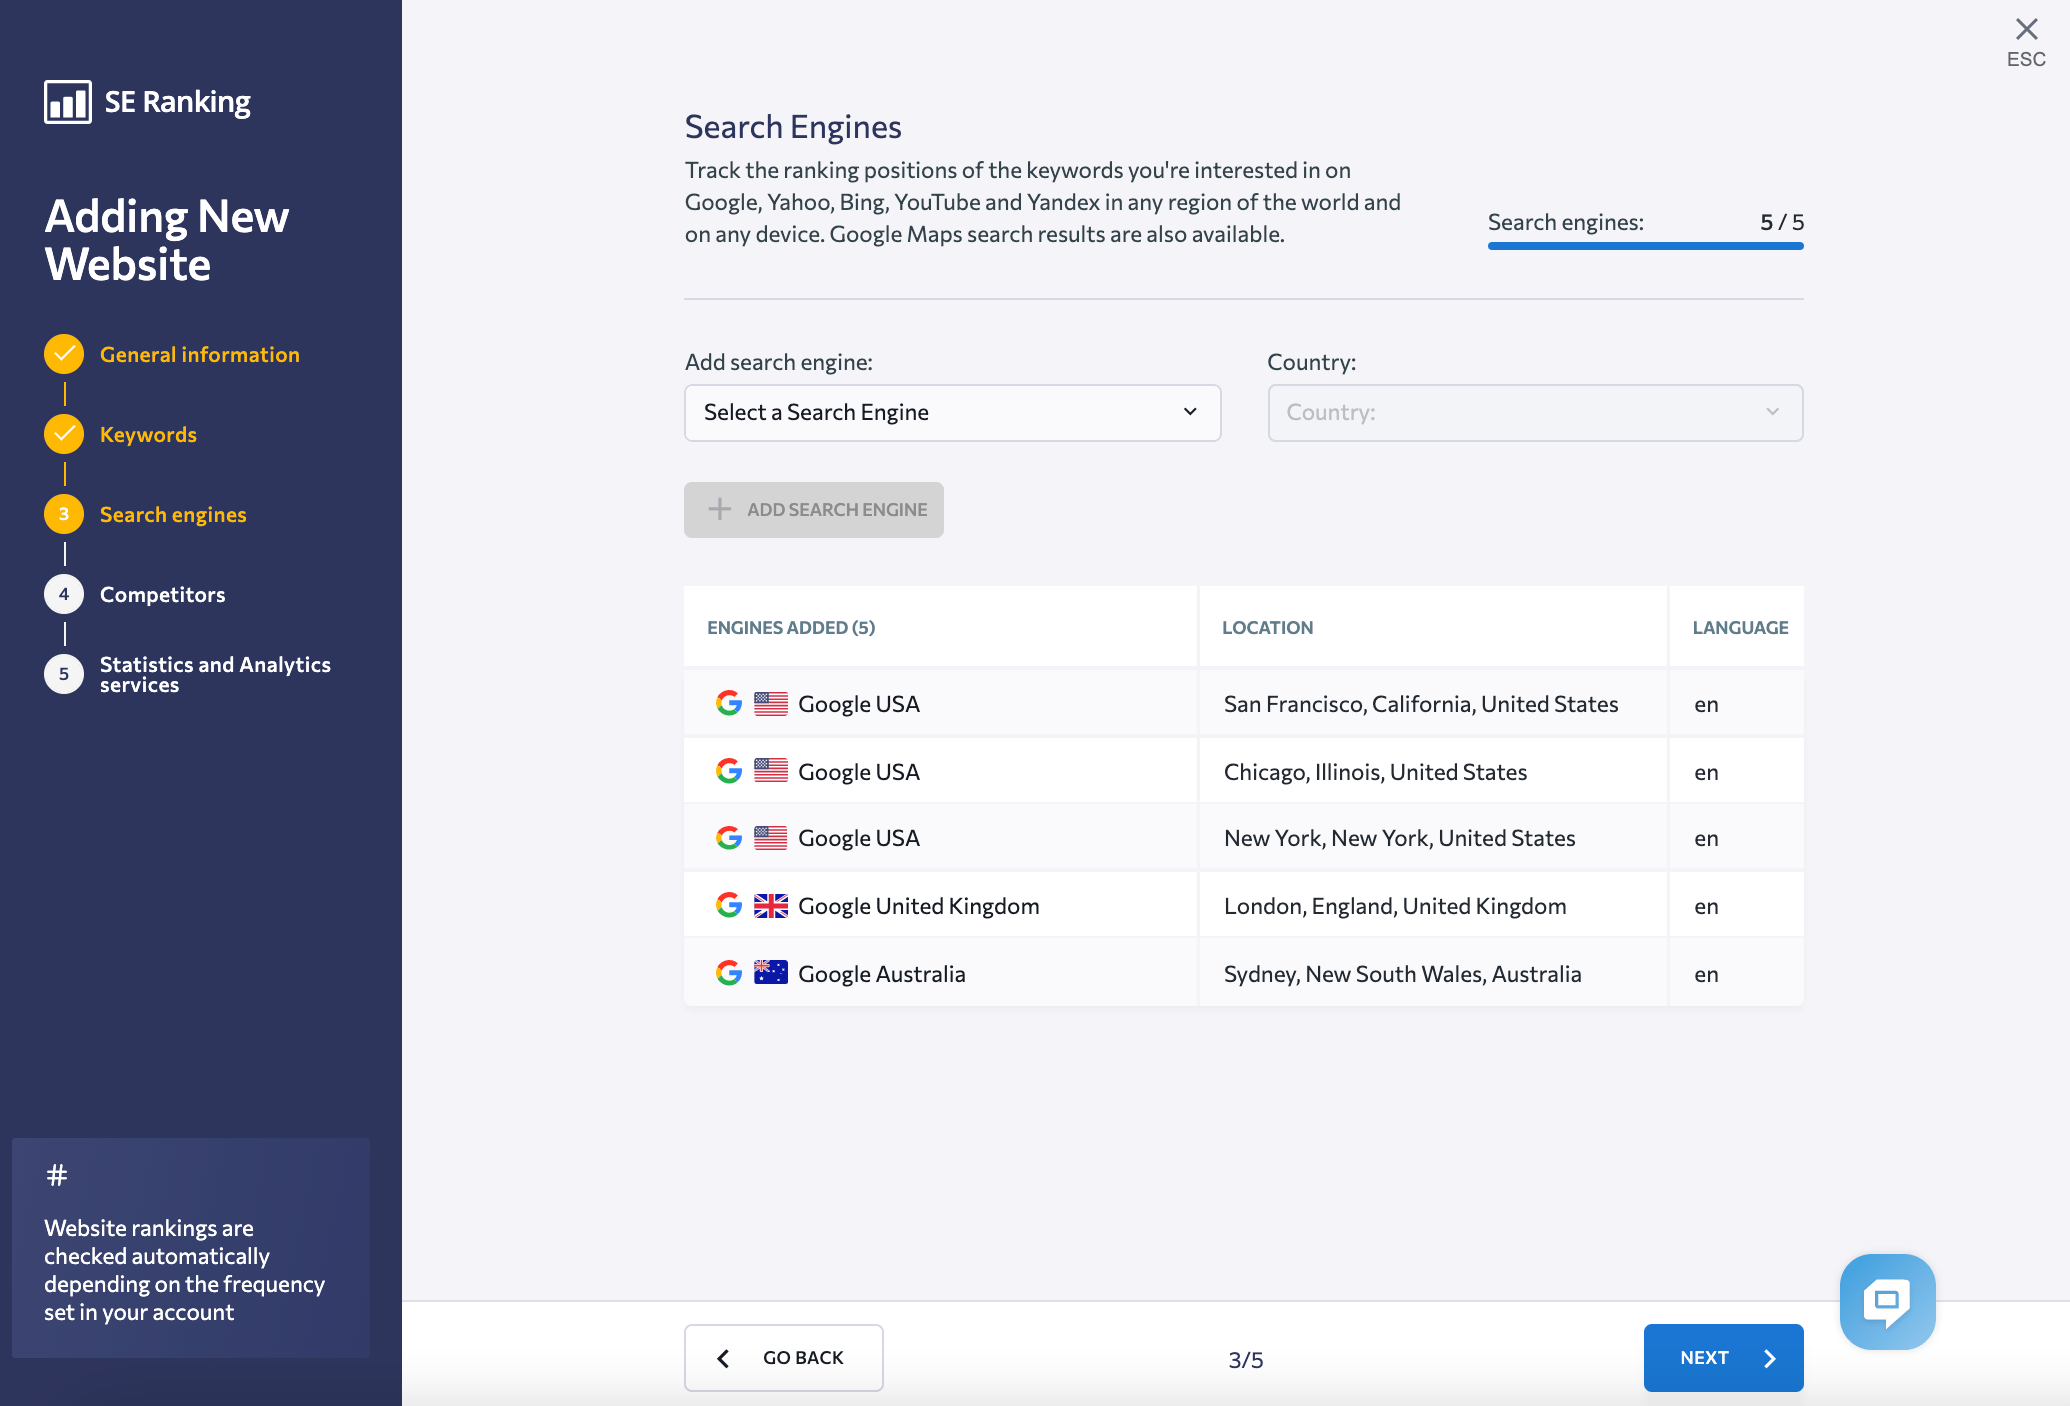Expand the Select a Search Engine dropdown
Image resolution: width=2070 pixels, height=1406 pixels.
(953, 411)
